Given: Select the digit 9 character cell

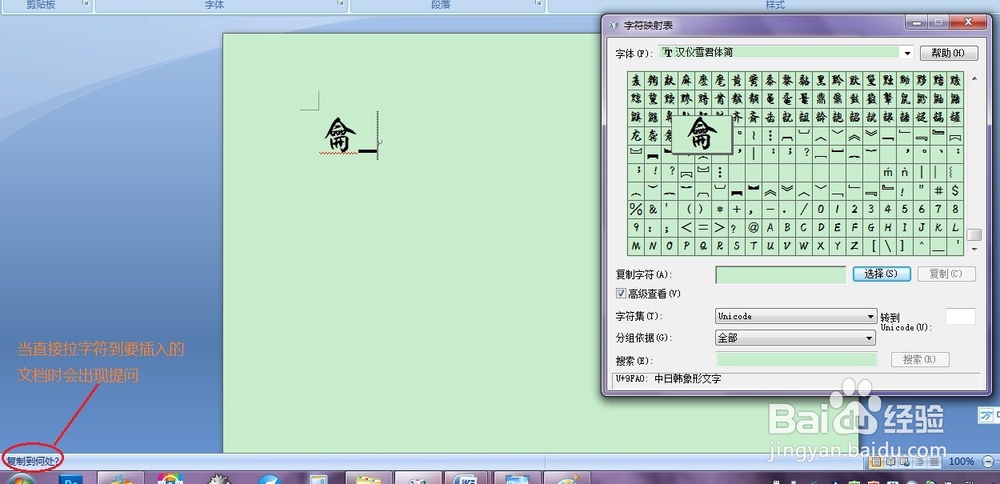Looking at the screenshot, I should (636, 228).
